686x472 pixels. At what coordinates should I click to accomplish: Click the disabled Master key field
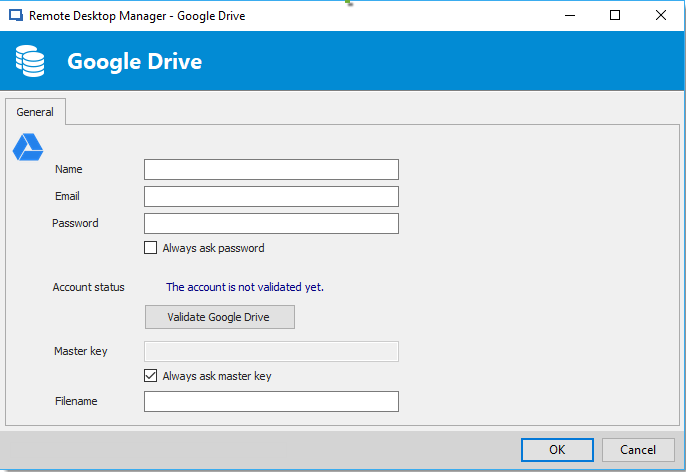pyautogui.click(x=271, y=351)
